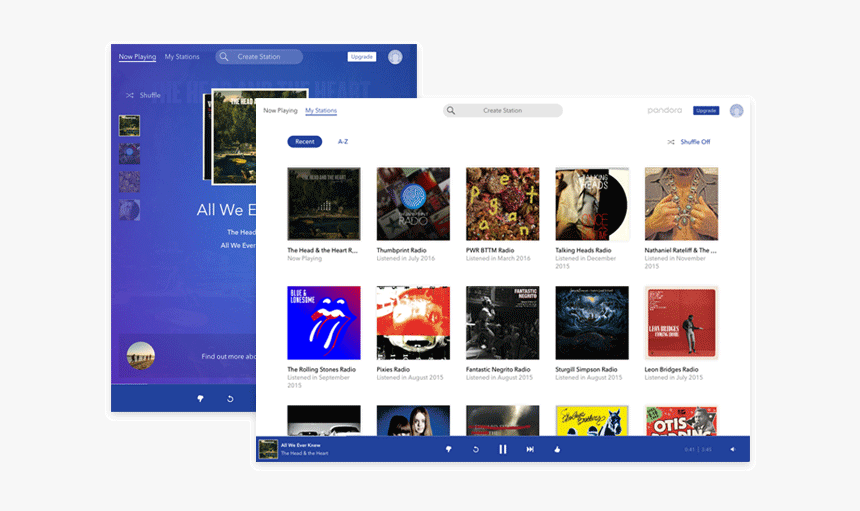The height and width of the screenshot is (511, 860).
Task: Click thumbs down icon in front player bar
Action: (448, 449)
